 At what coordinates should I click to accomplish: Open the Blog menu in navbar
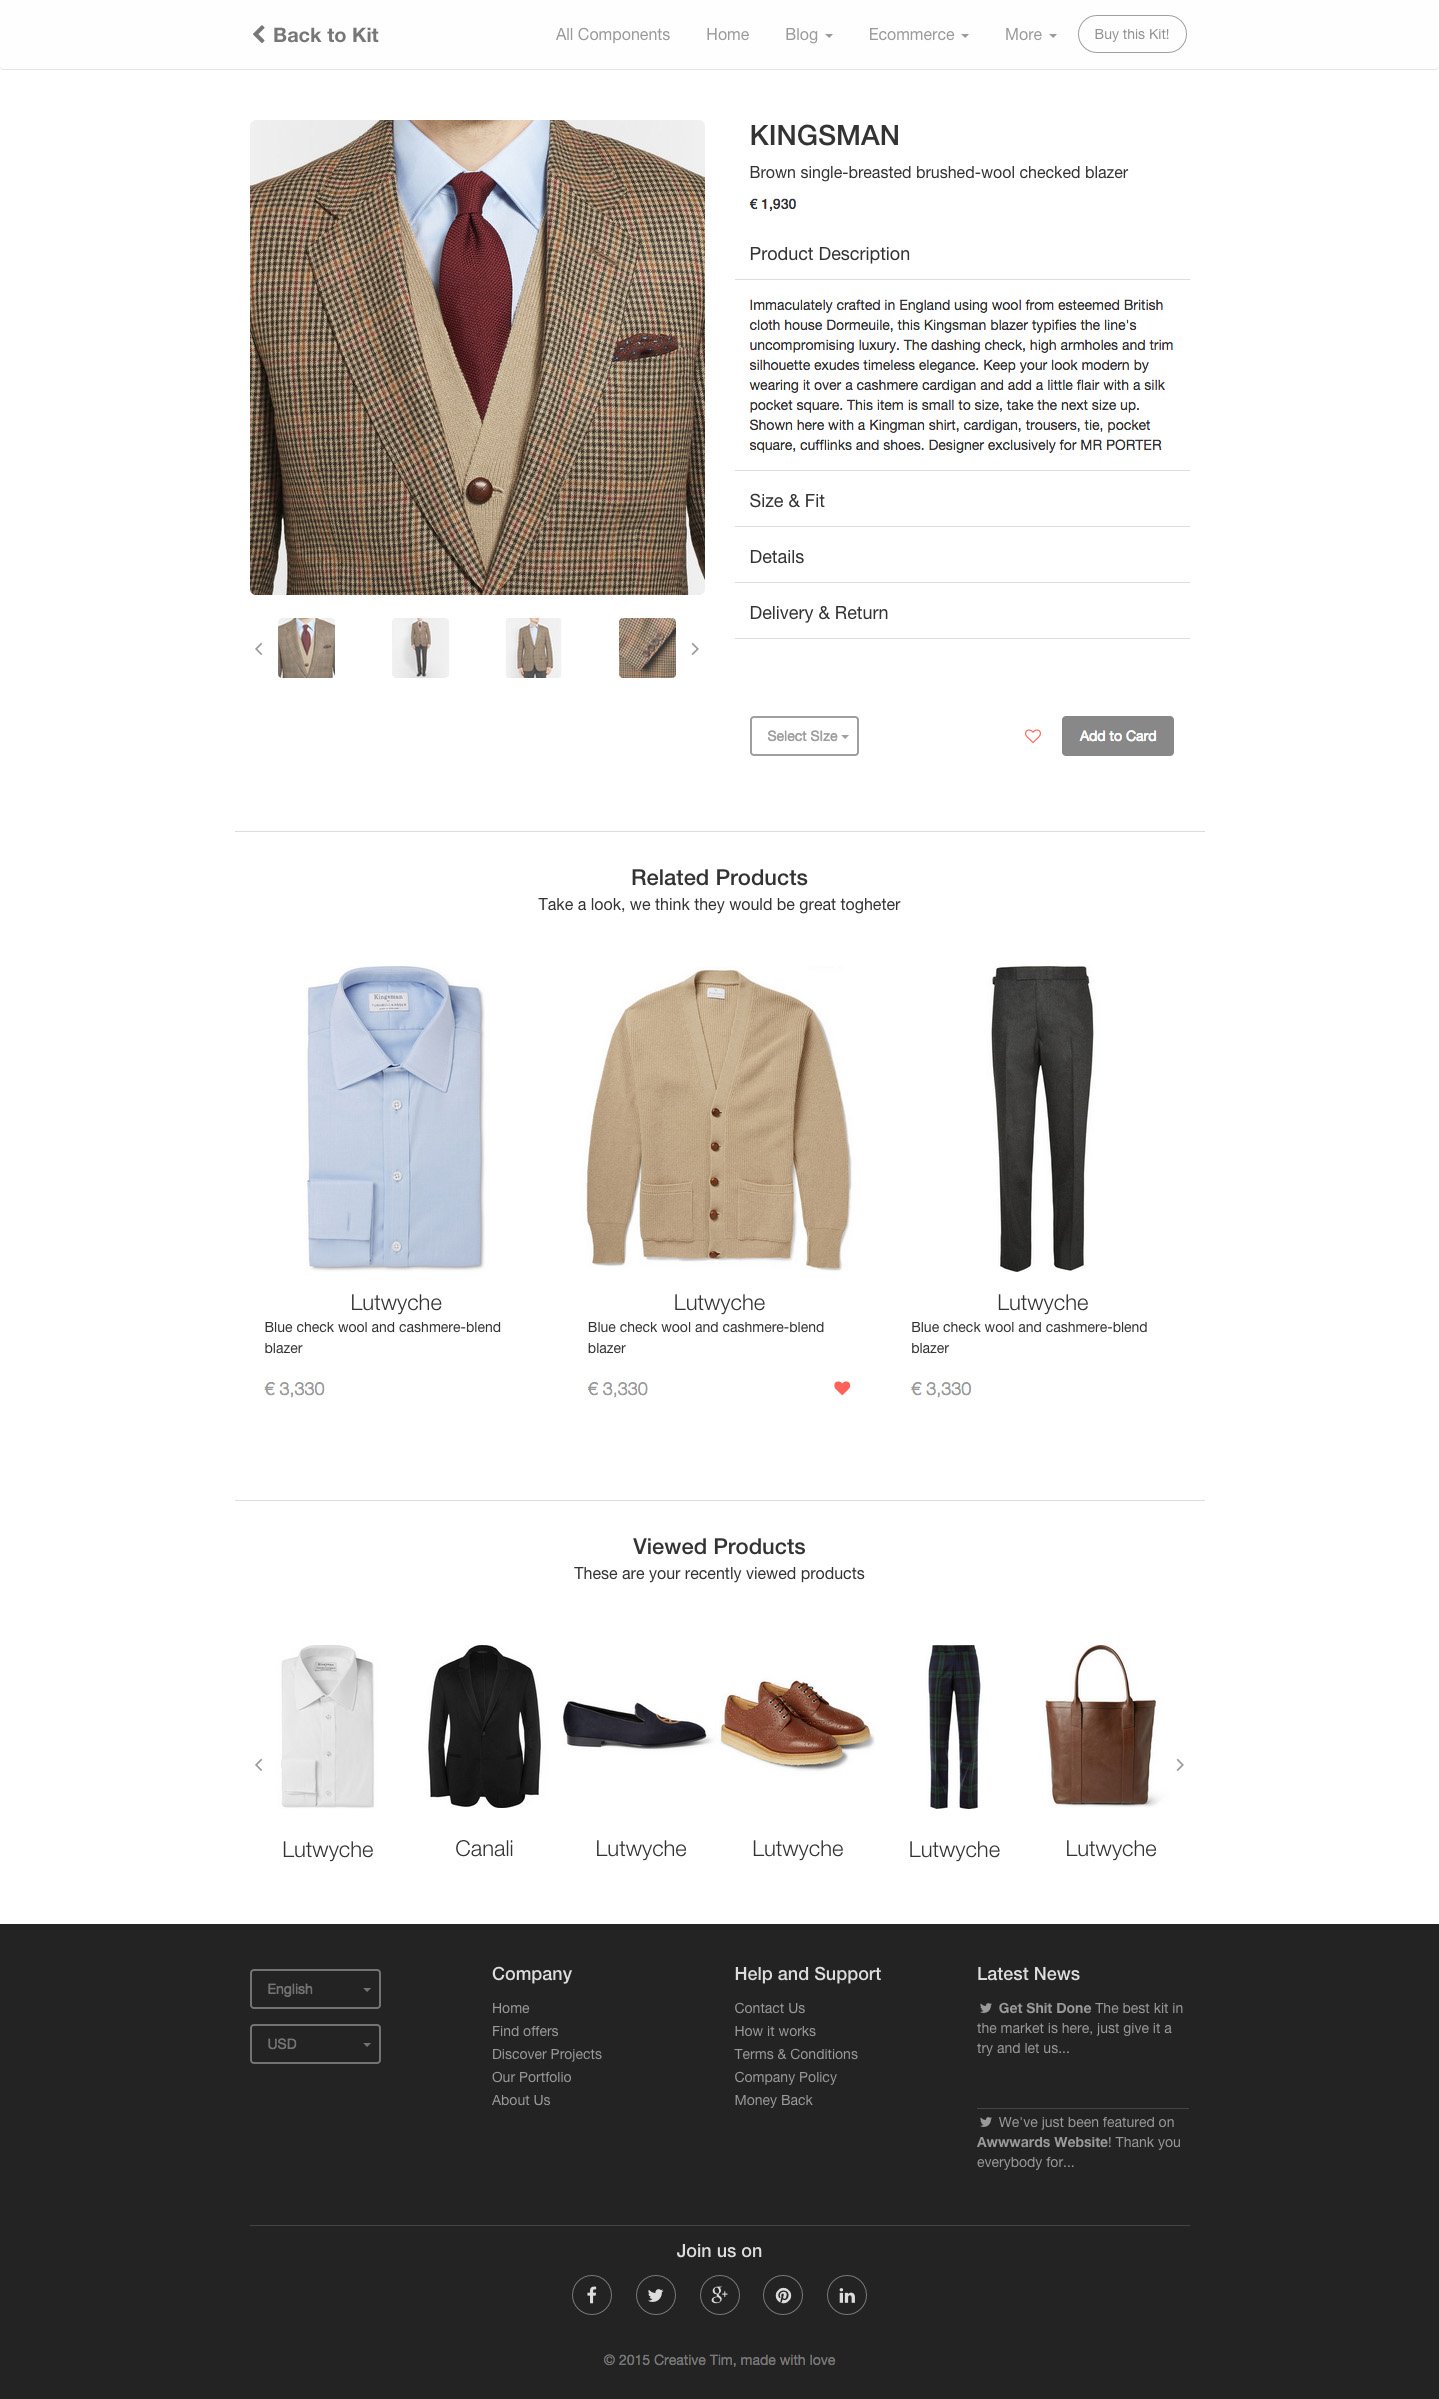coord(808,35)
